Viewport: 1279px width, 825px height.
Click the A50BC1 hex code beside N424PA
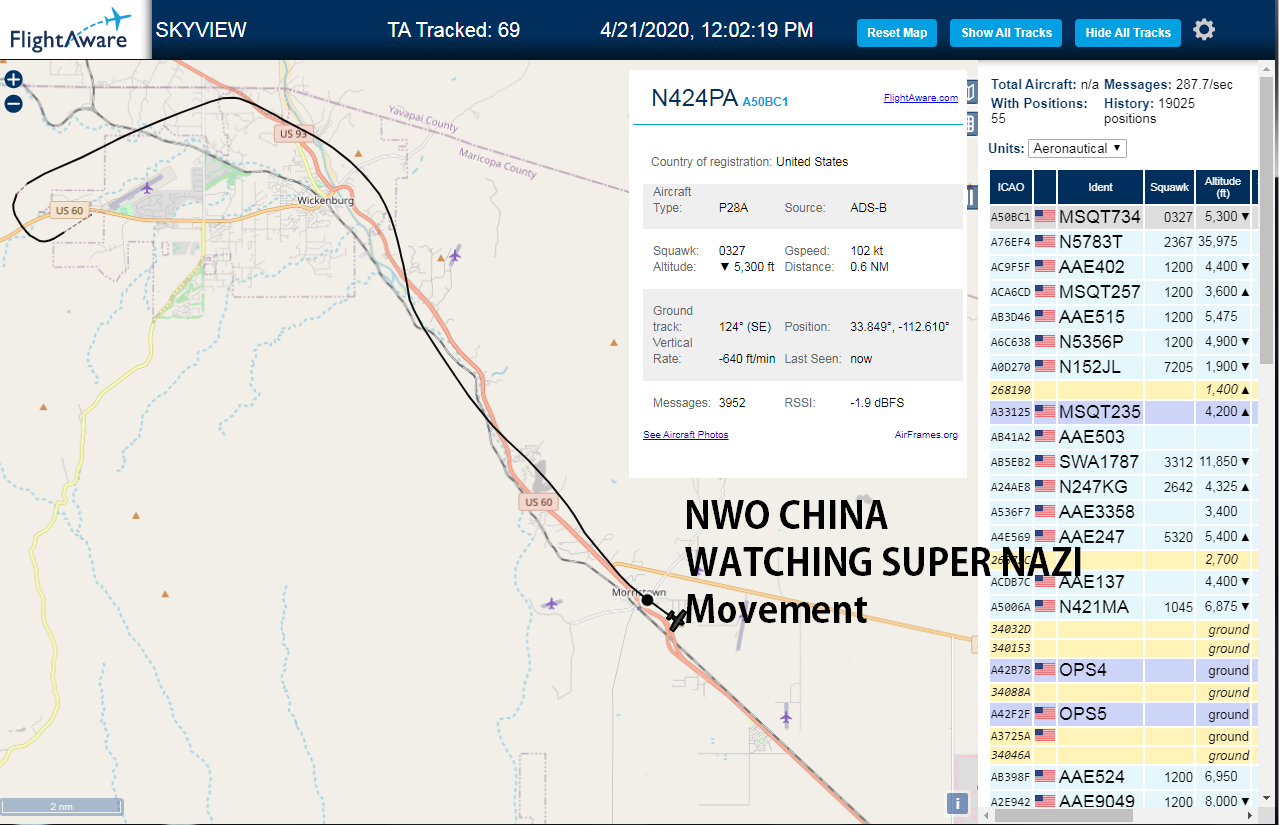coord(765,101)
